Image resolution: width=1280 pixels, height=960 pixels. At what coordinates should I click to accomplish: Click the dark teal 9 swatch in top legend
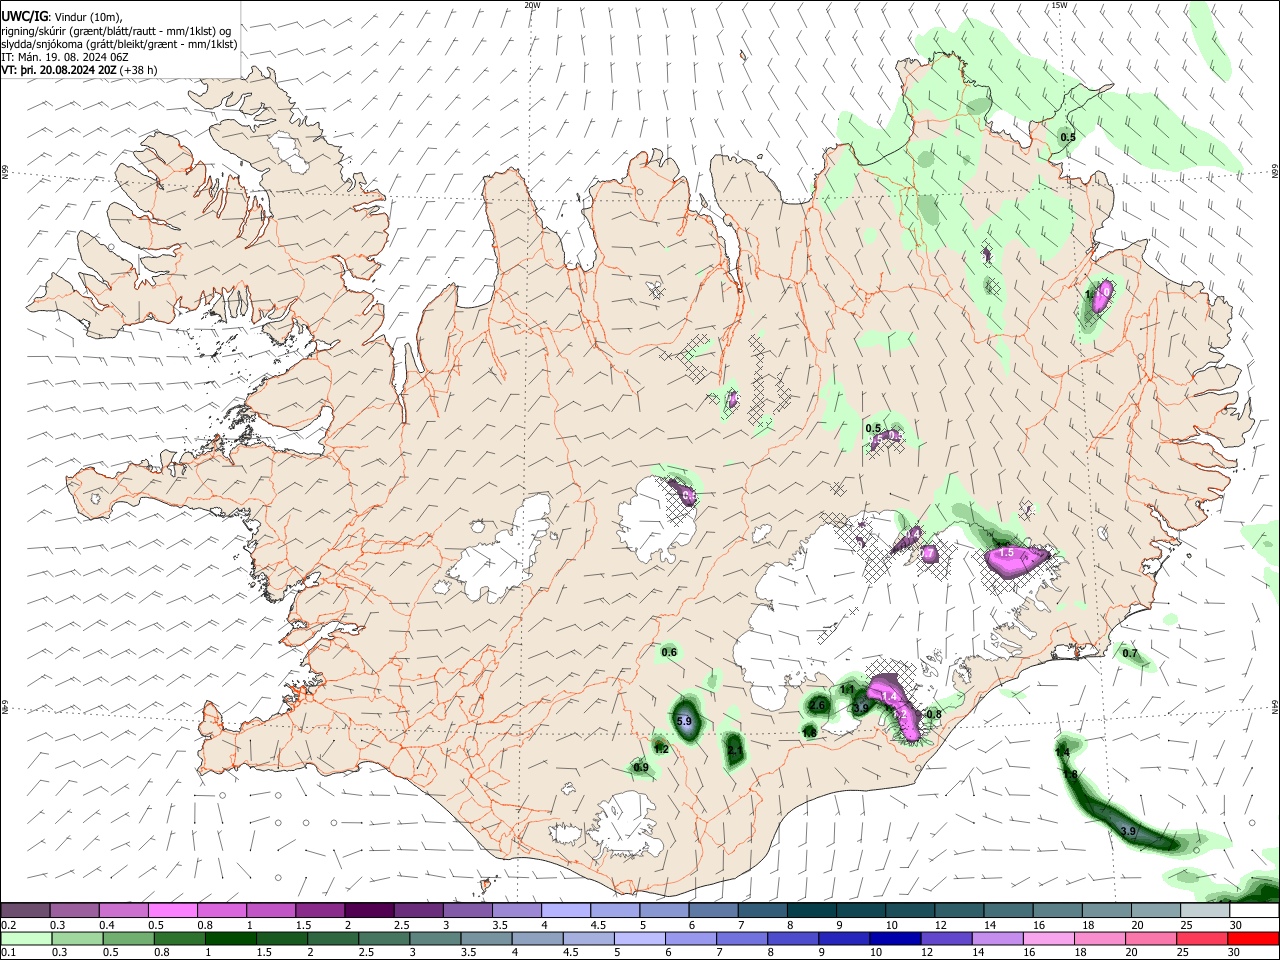pyautogui.click(x=860, y=910)
